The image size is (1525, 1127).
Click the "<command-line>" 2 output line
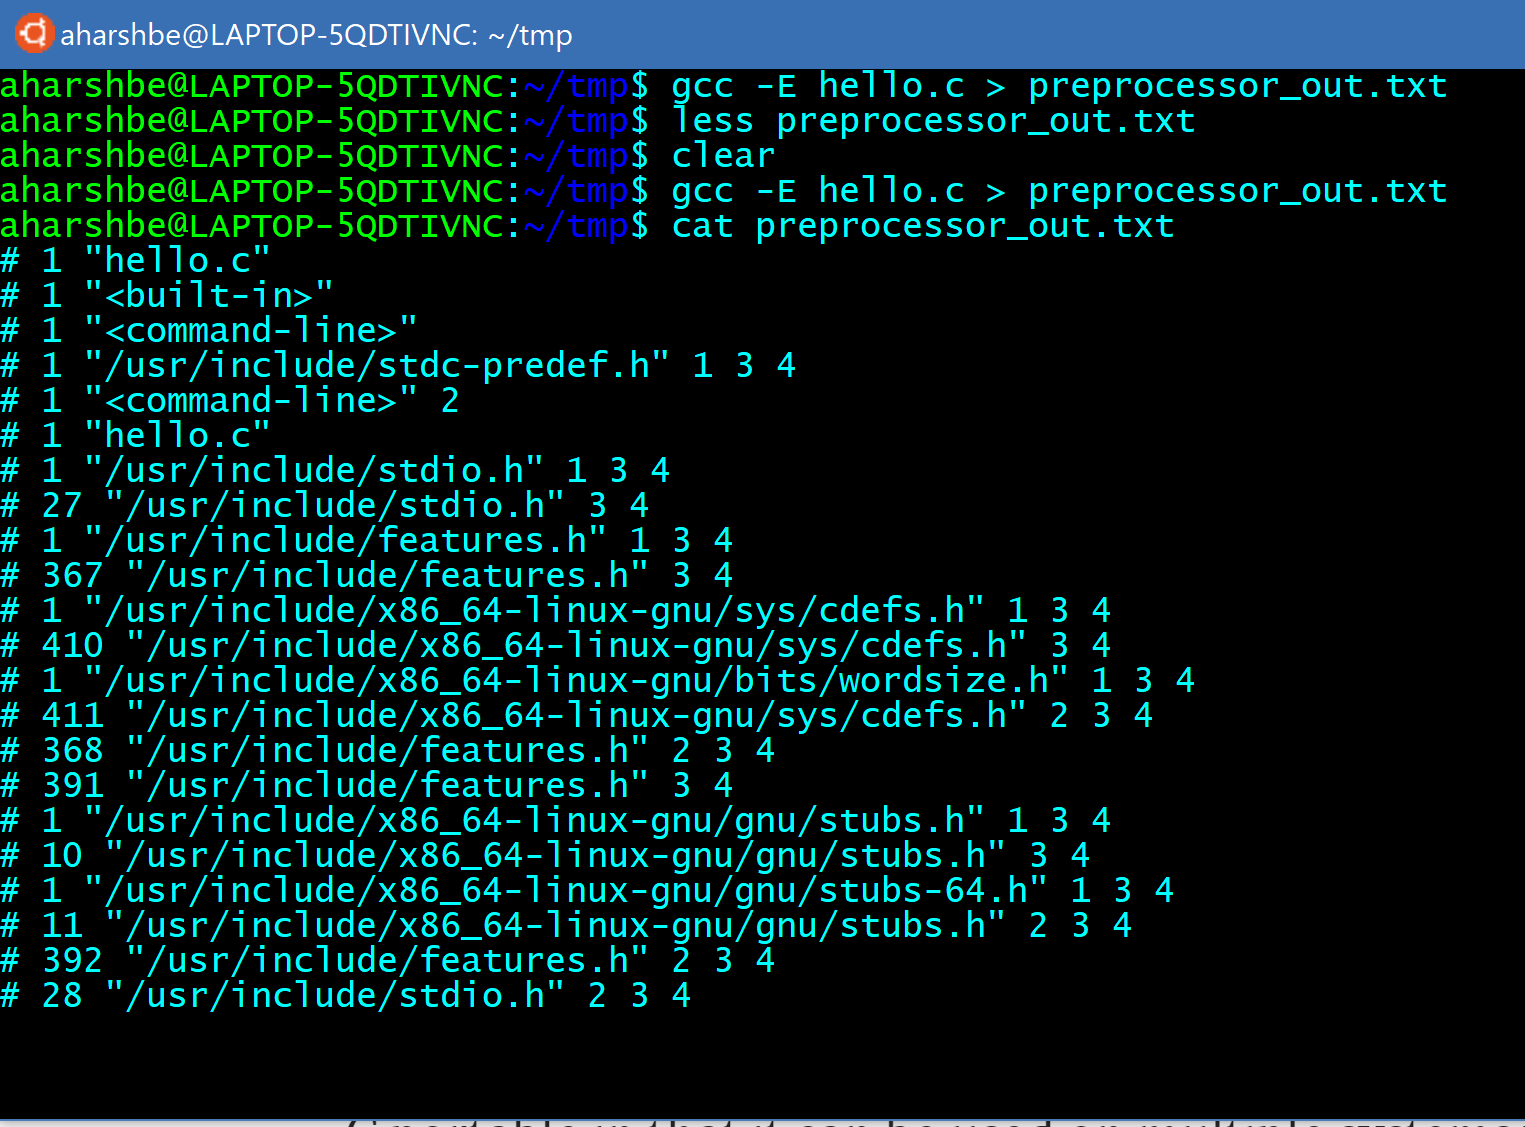tap(230, 401)
